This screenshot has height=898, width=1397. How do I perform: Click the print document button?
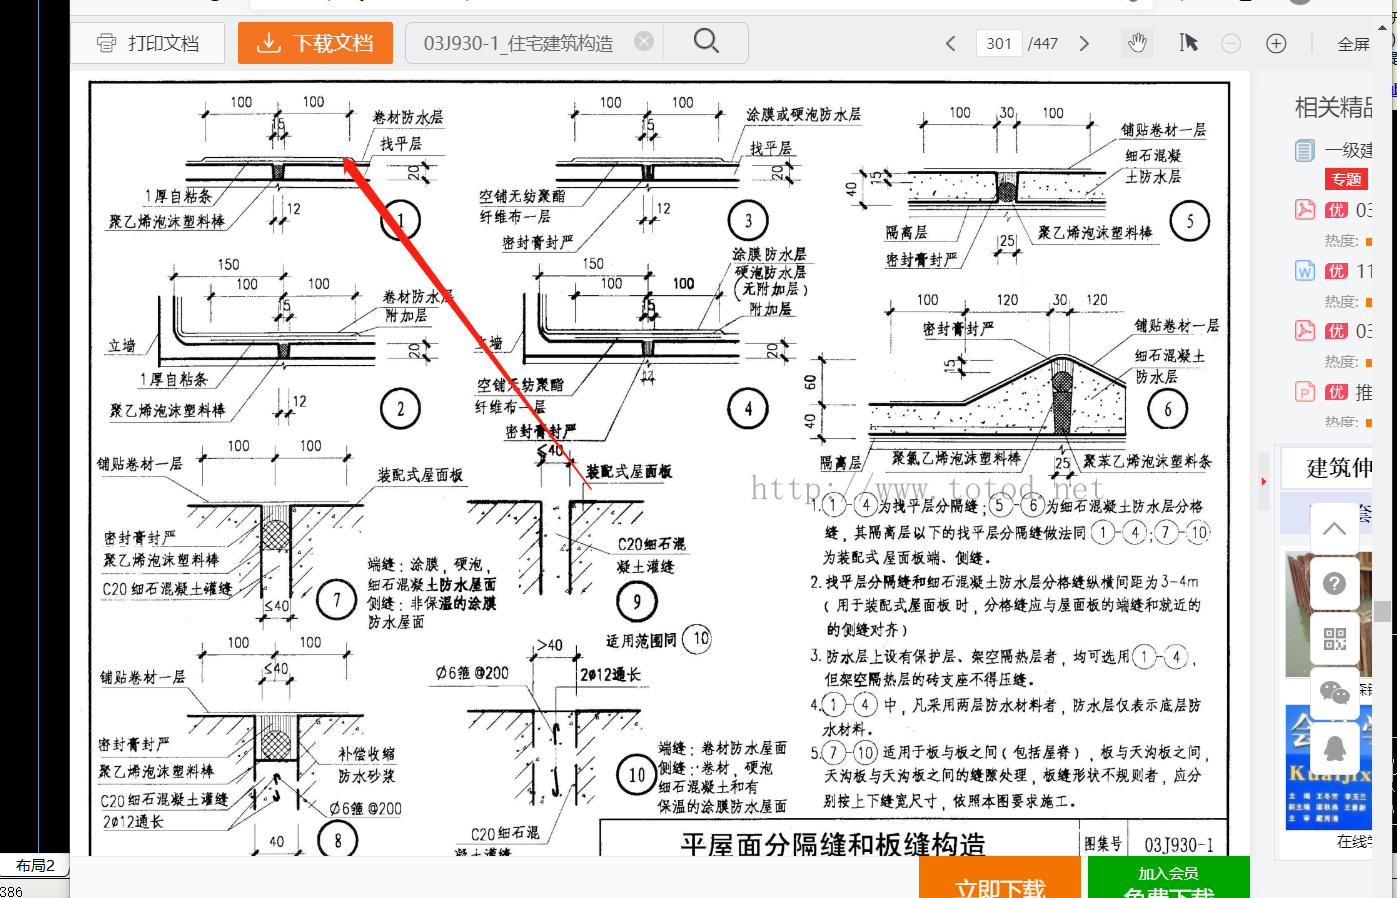click(x=148, y=43)
